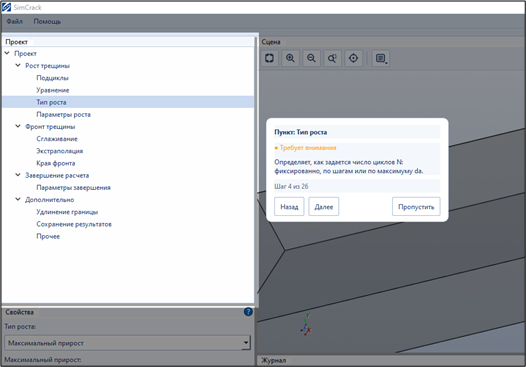Screen dimensions: 526x367
Task: Select Края фронта tree item
Action: click(56, 163)
